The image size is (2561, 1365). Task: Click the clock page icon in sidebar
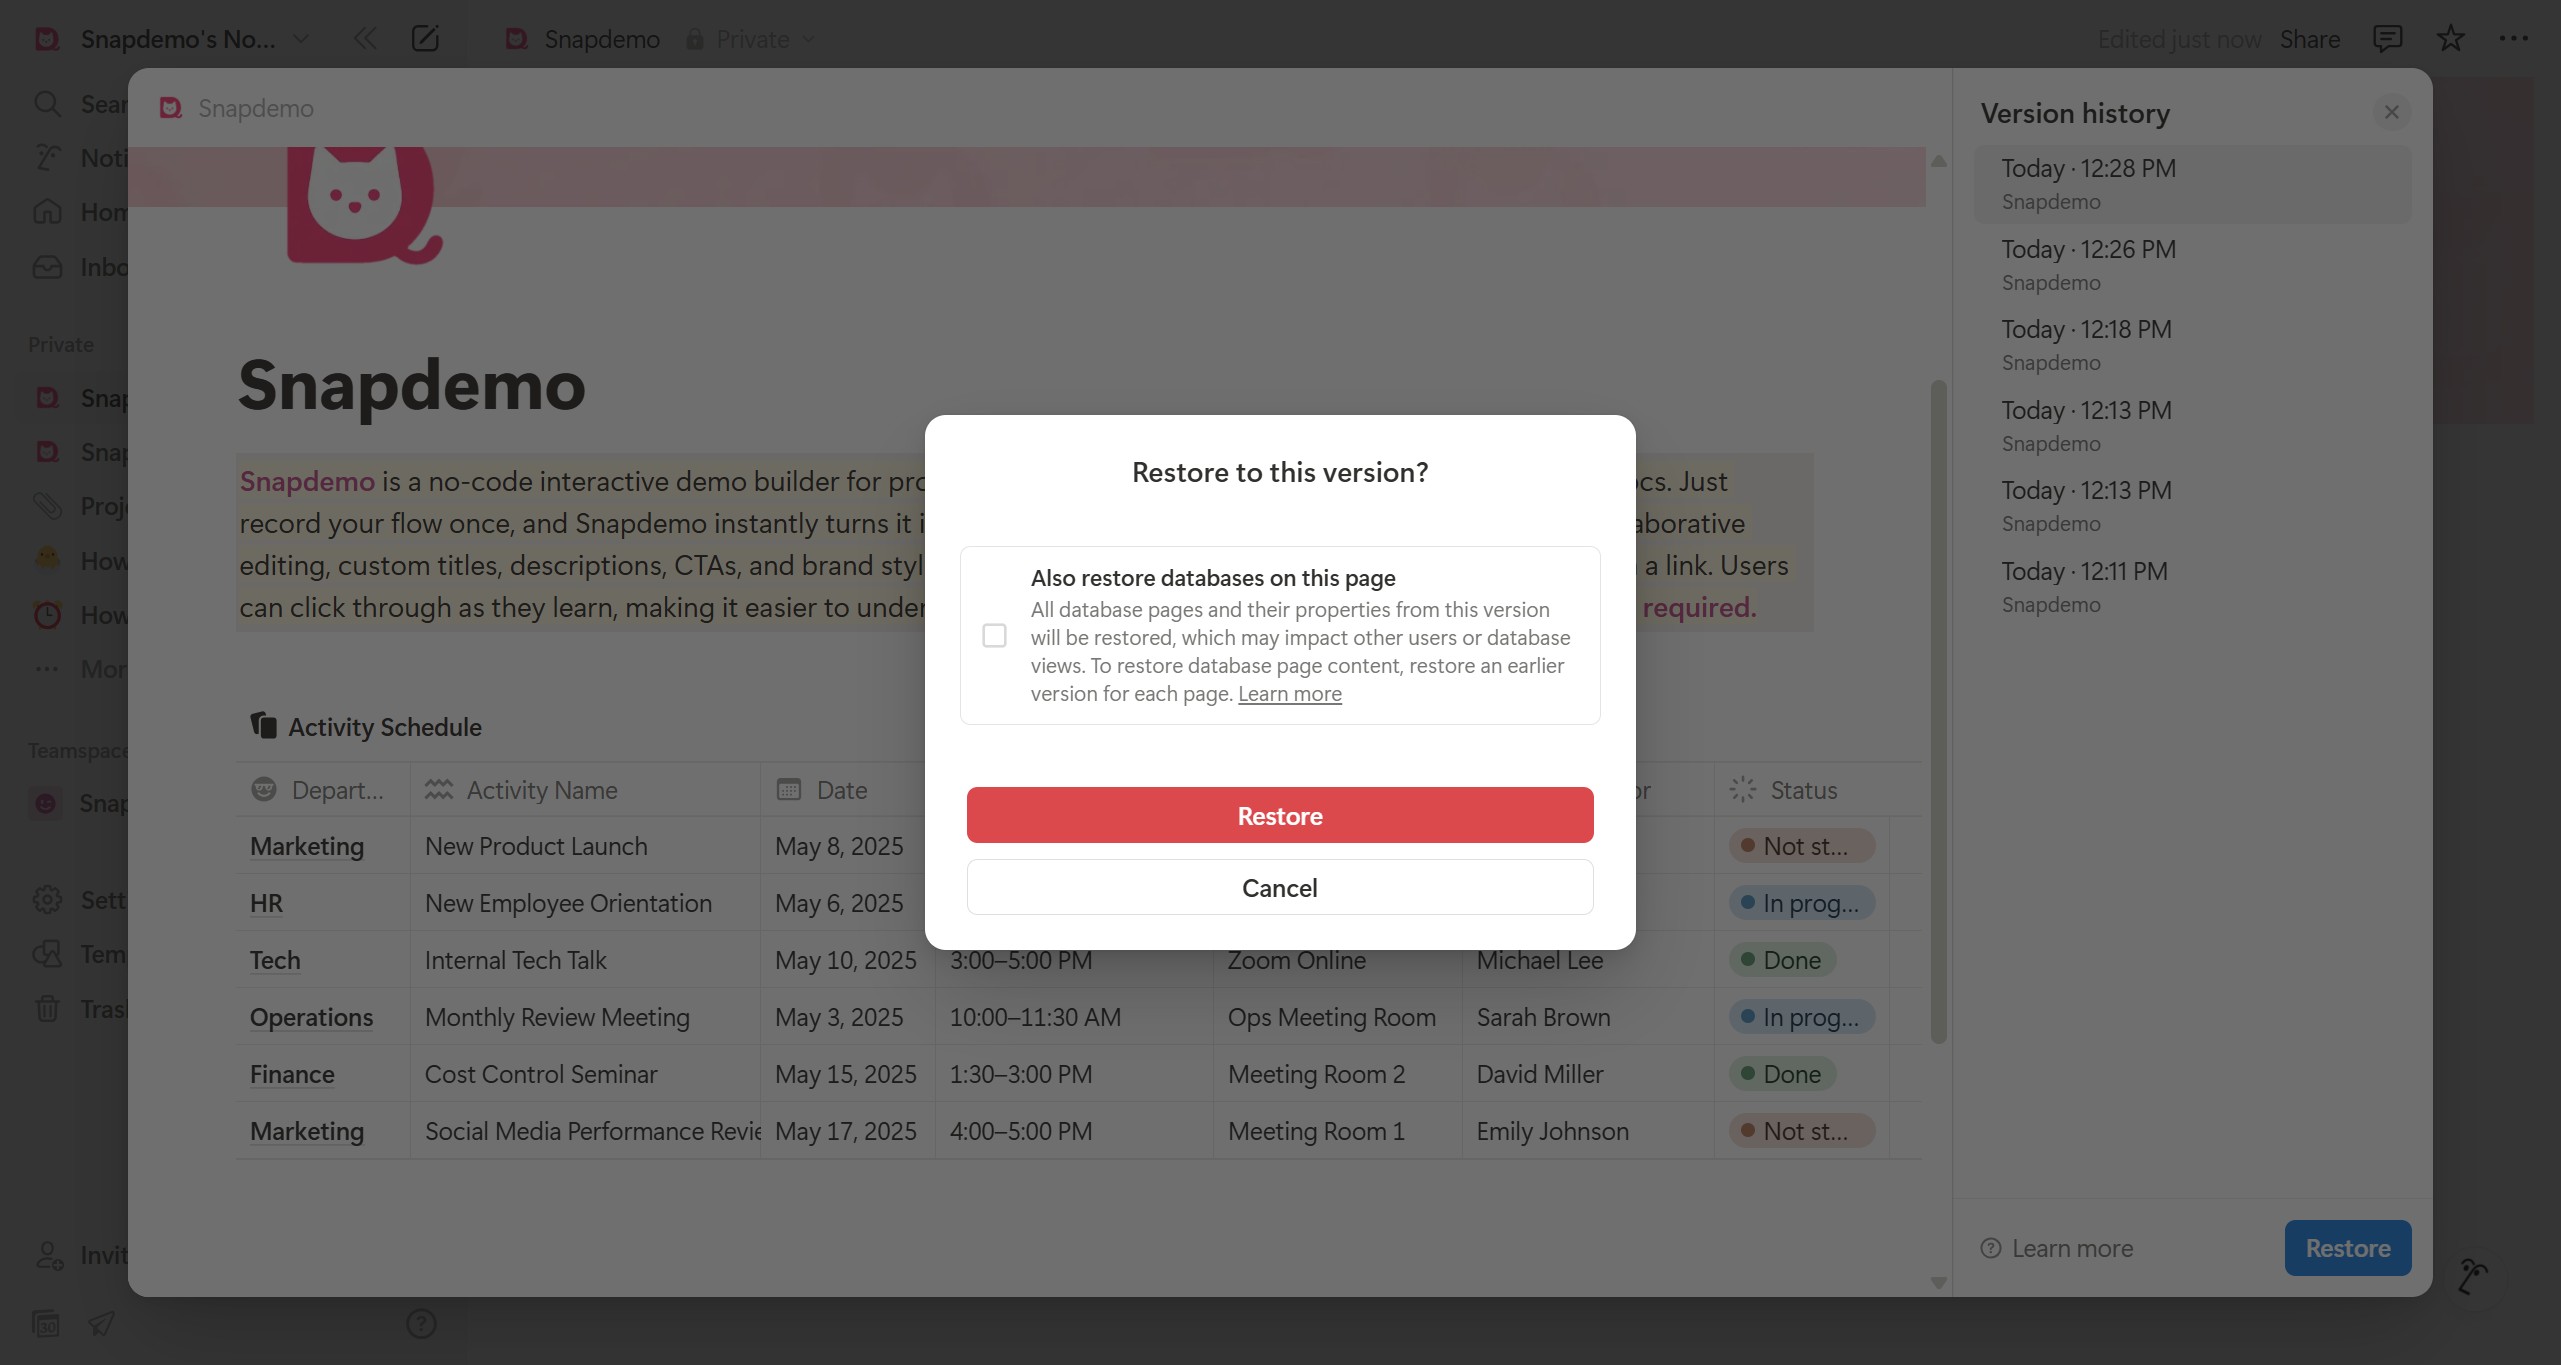pyautogui.click(x=47, y=615)
